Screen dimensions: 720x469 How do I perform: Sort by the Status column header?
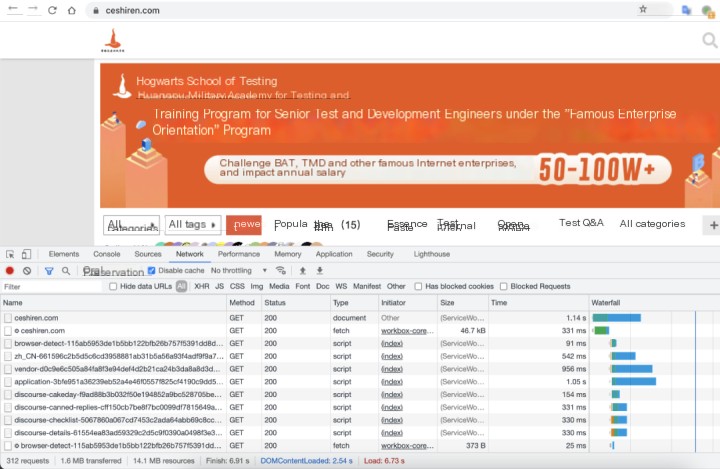click(296, 303)
